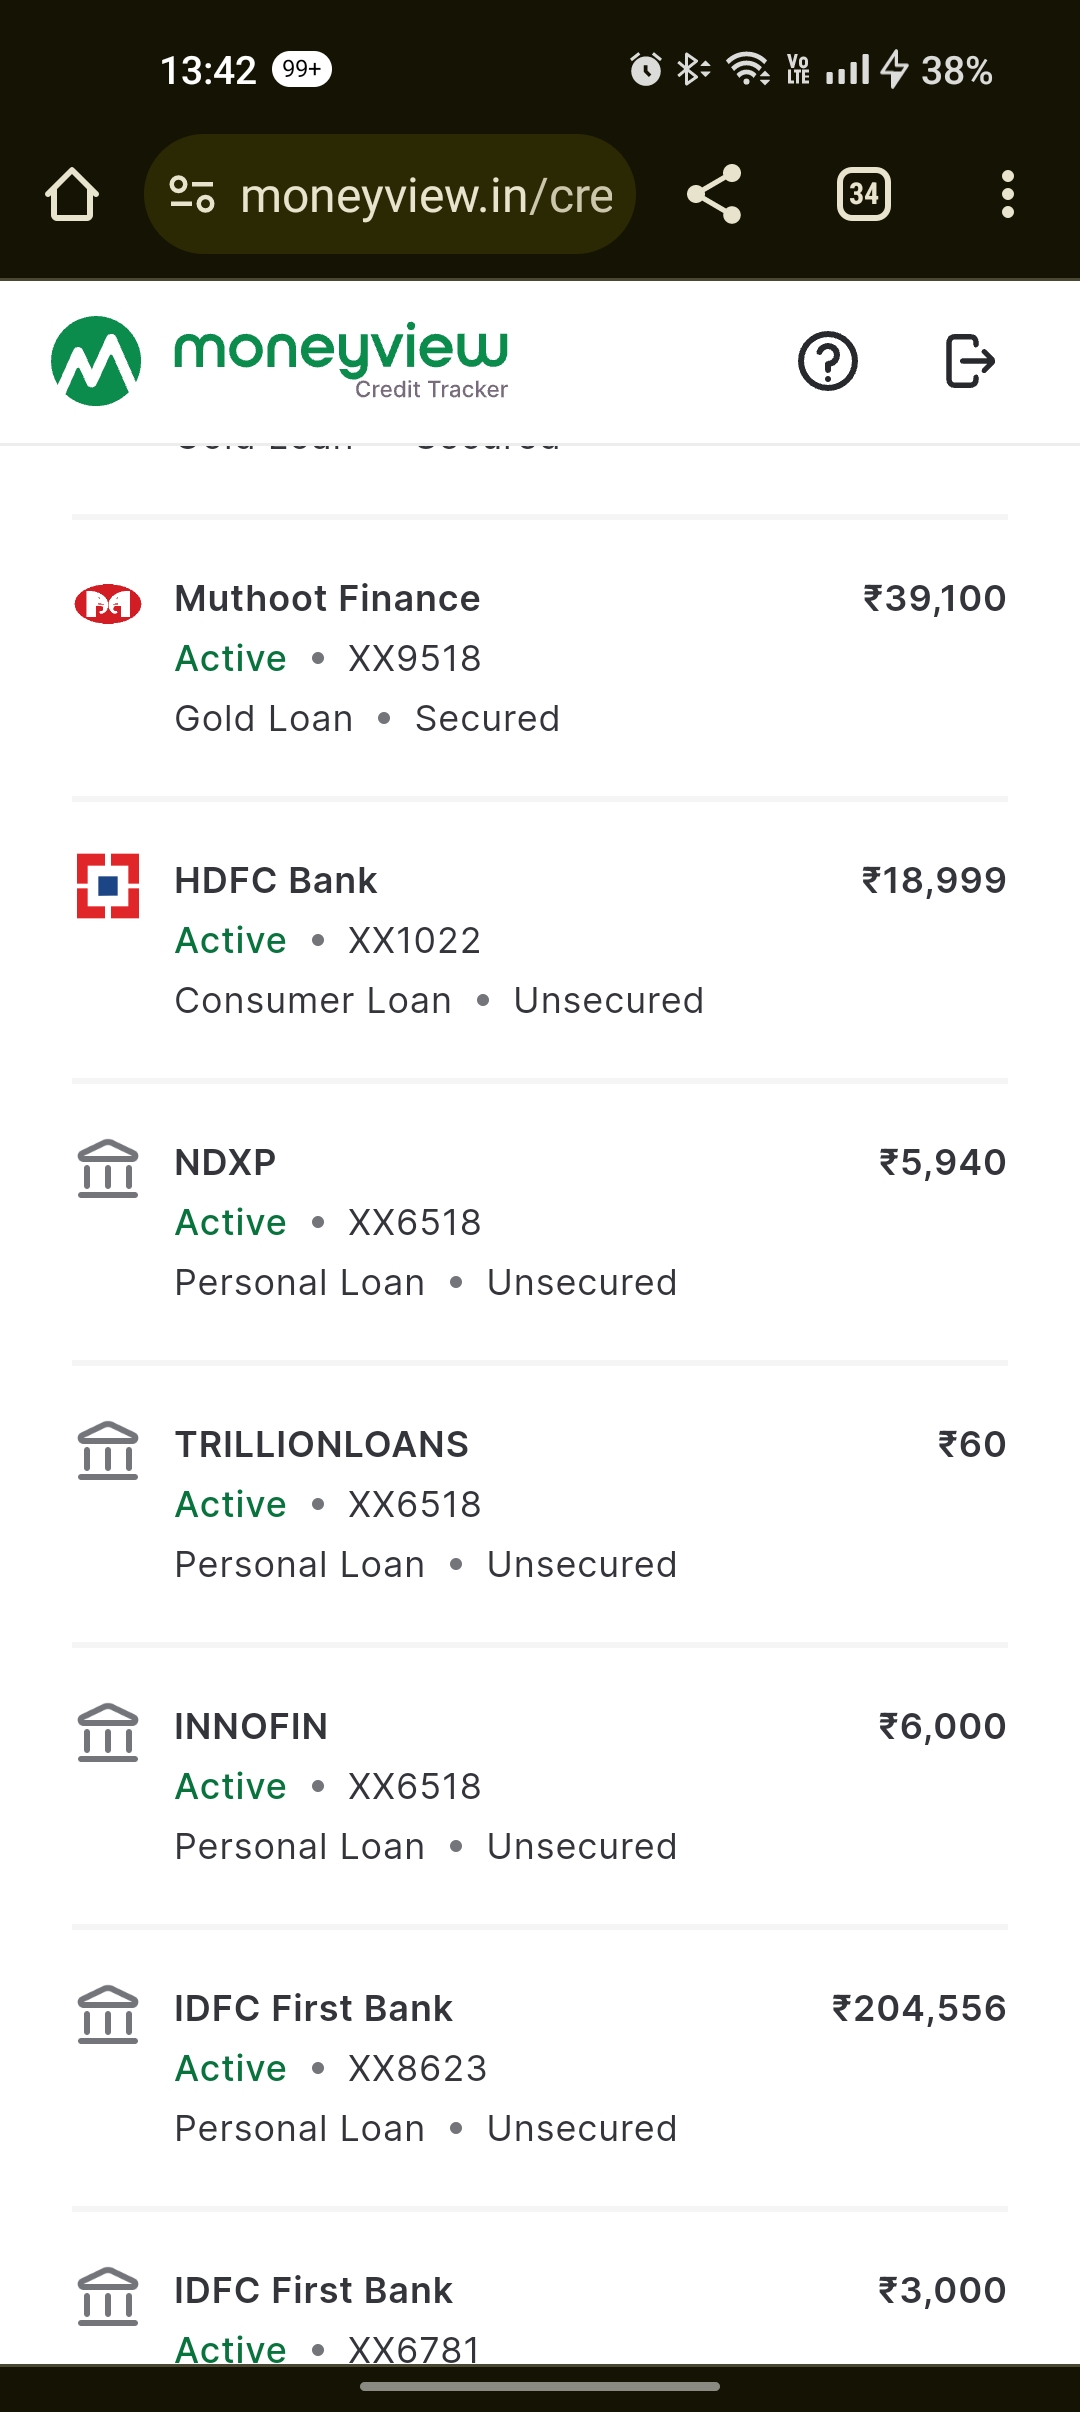The image size is (1080, 2412).
Task: Tap the bank icon beside INNOFIN
Action: (x=108, y=1732)
